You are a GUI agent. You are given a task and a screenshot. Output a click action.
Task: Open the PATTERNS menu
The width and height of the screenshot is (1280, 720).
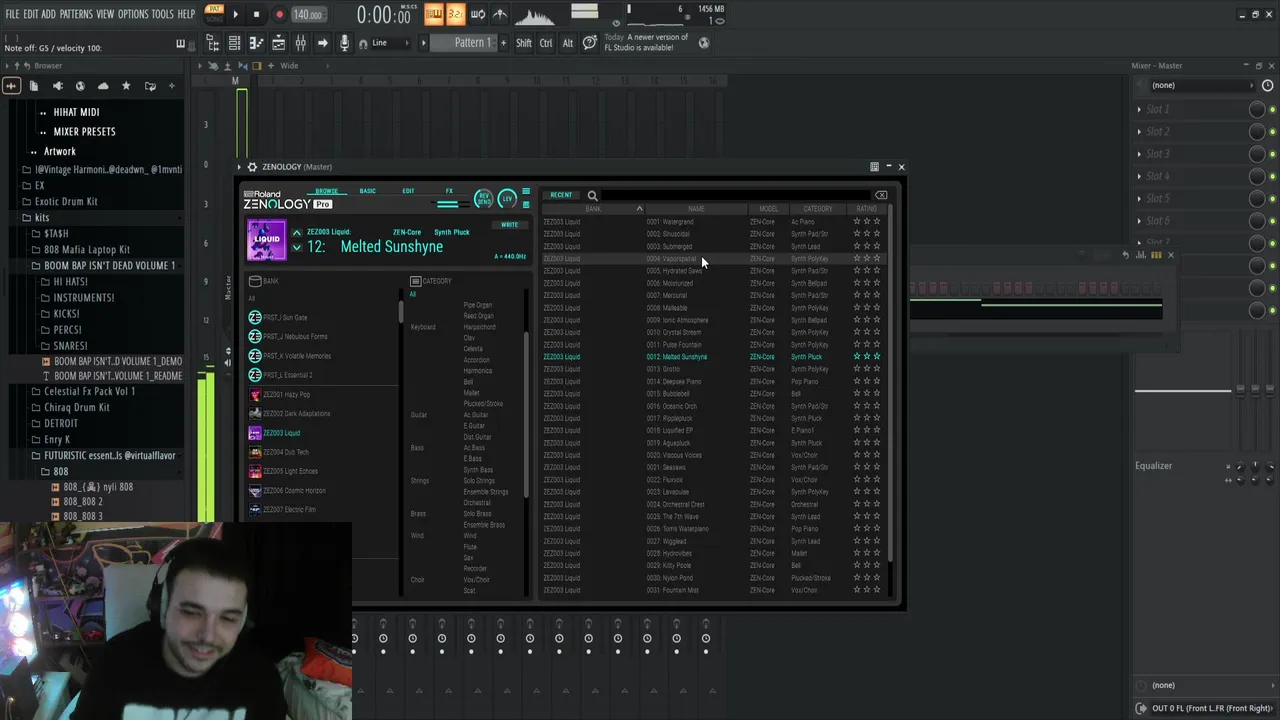coord(76,14)
